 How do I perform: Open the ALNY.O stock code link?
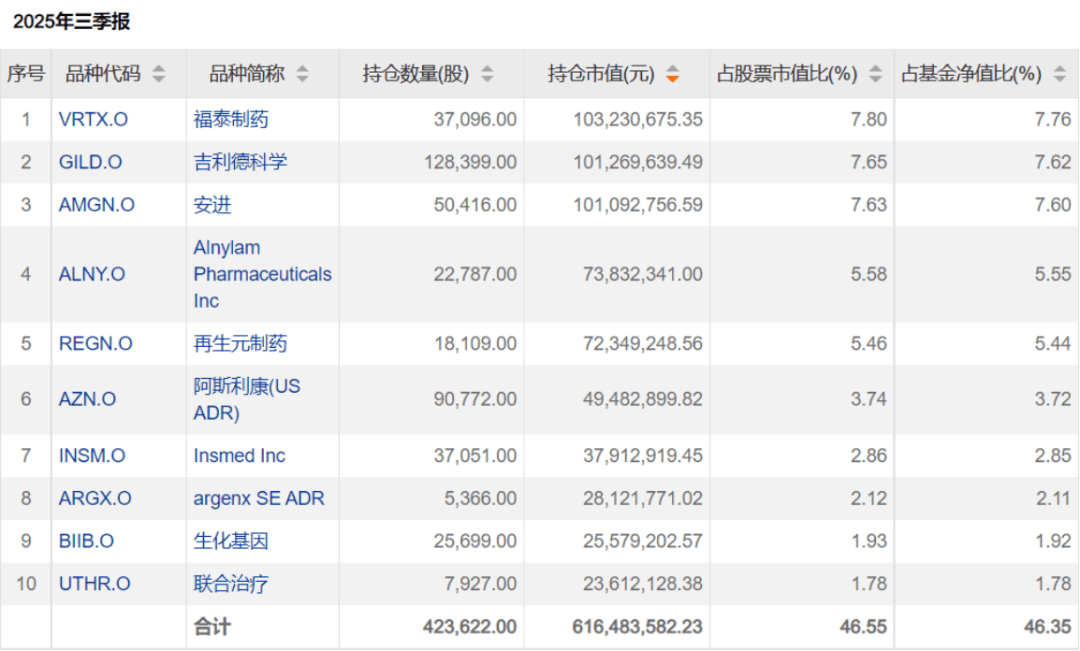[x=92, y=275]
